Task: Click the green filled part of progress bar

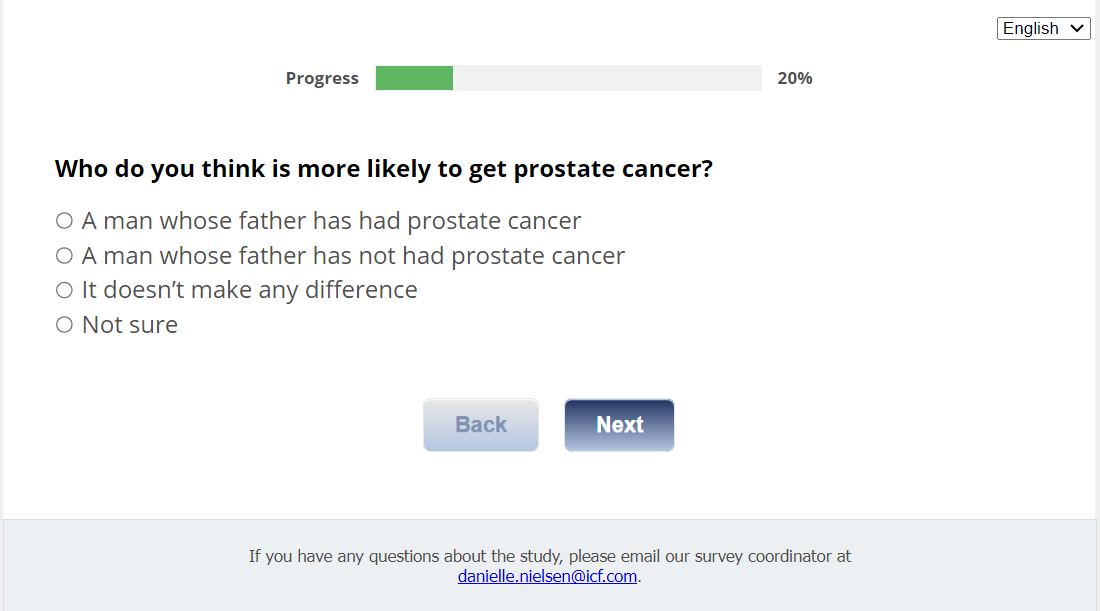Action: 414,78
